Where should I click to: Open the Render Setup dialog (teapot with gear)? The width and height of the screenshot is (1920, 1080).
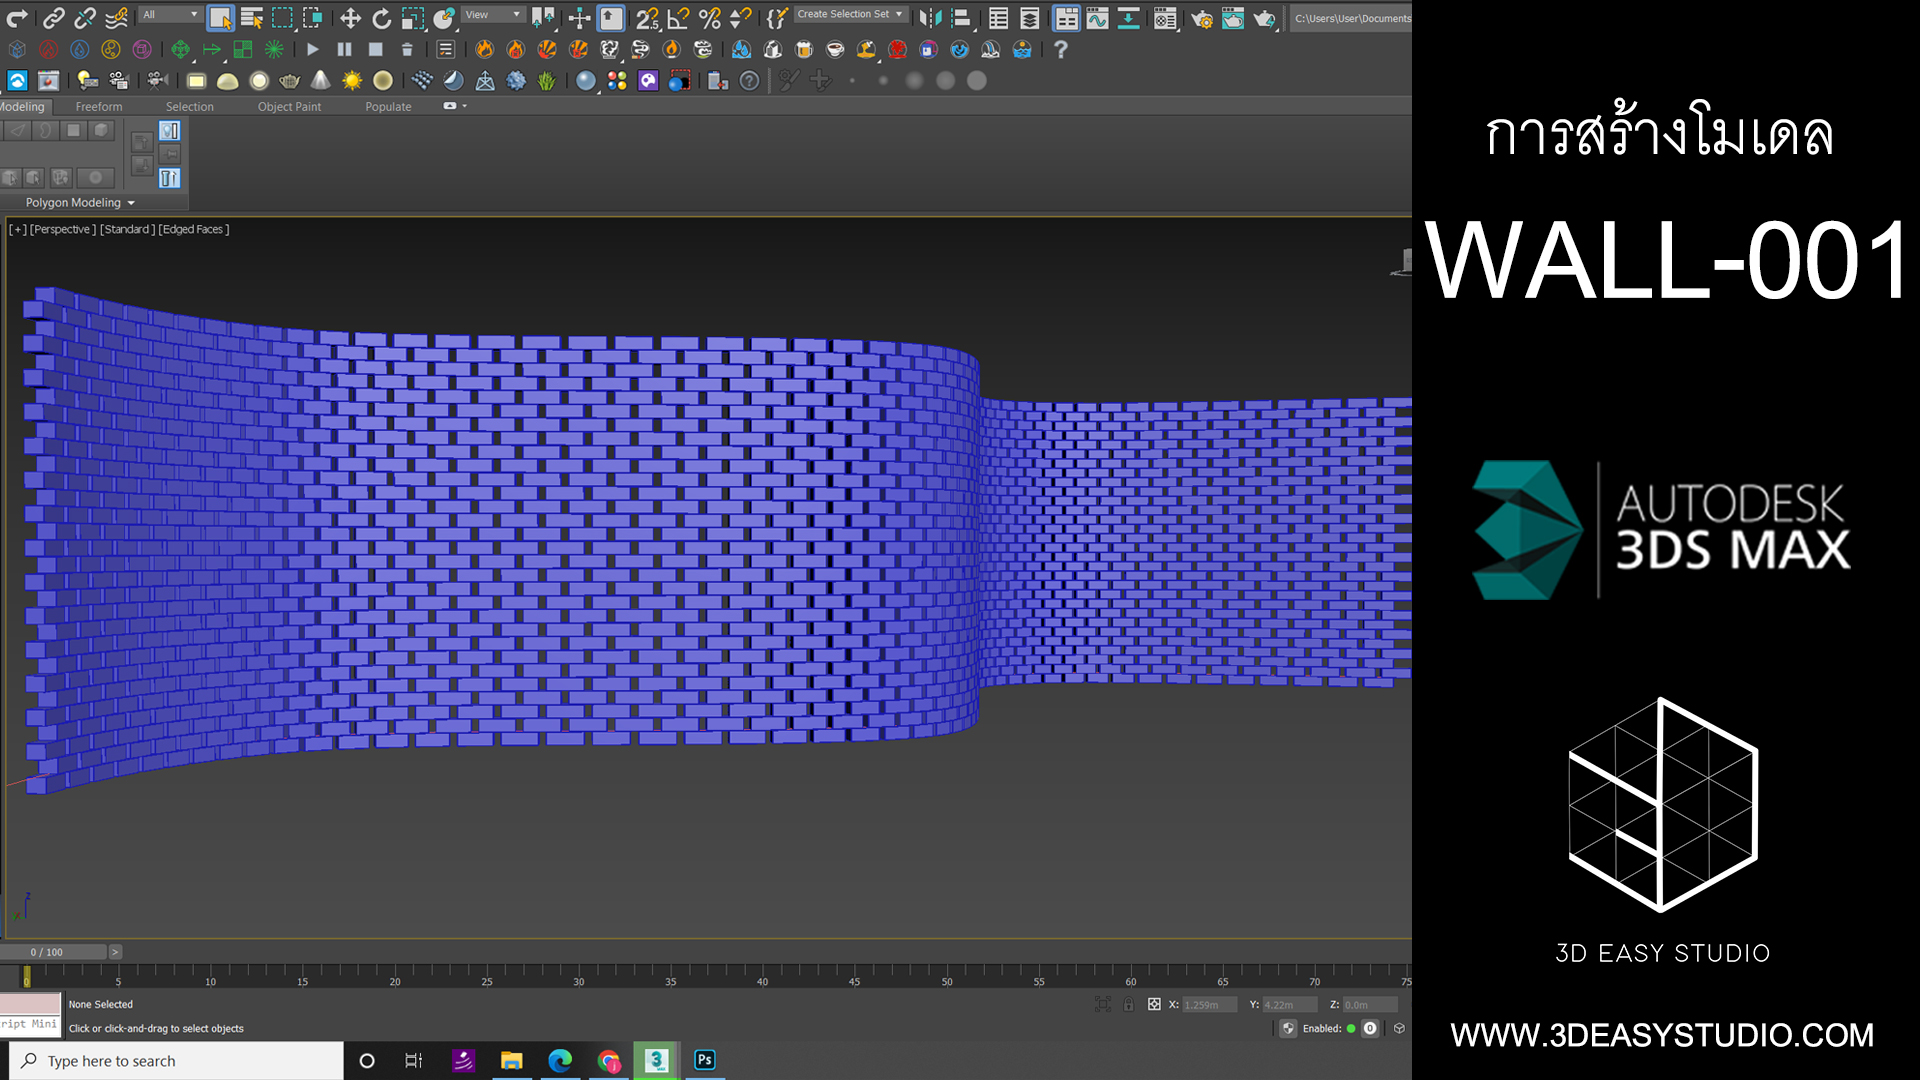pyautogui.click(x=1204, y=17)
